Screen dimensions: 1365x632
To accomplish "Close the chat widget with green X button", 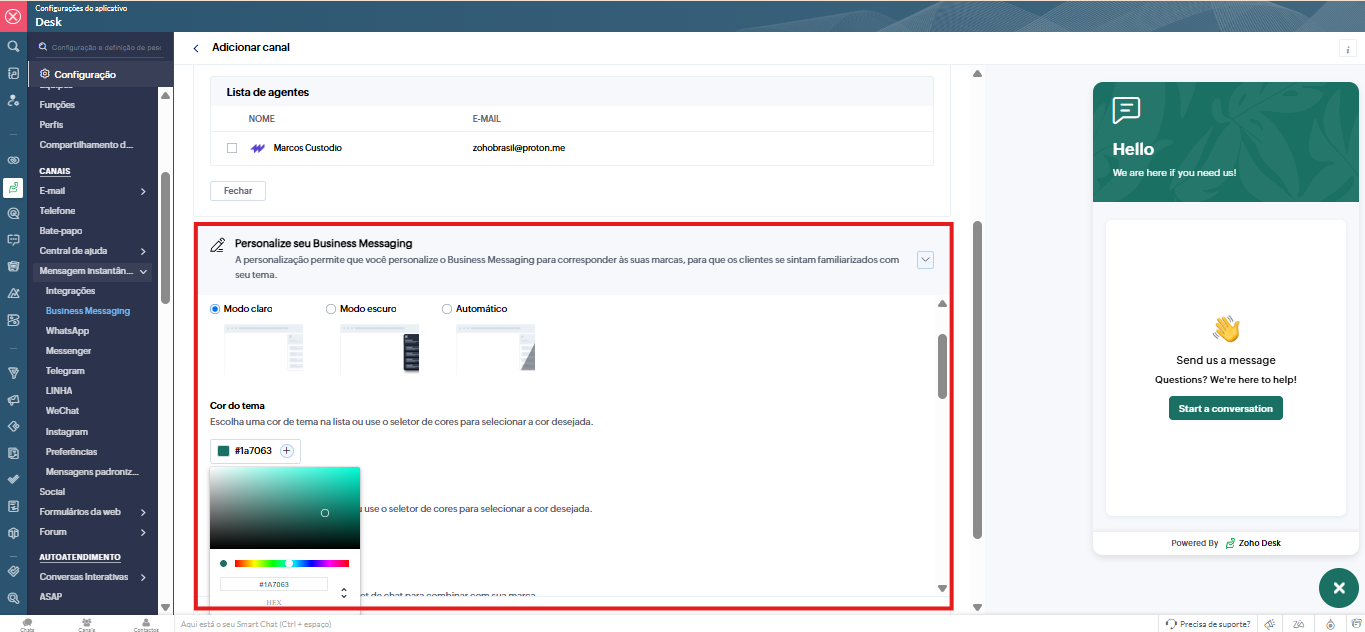I will (1338, 588).
